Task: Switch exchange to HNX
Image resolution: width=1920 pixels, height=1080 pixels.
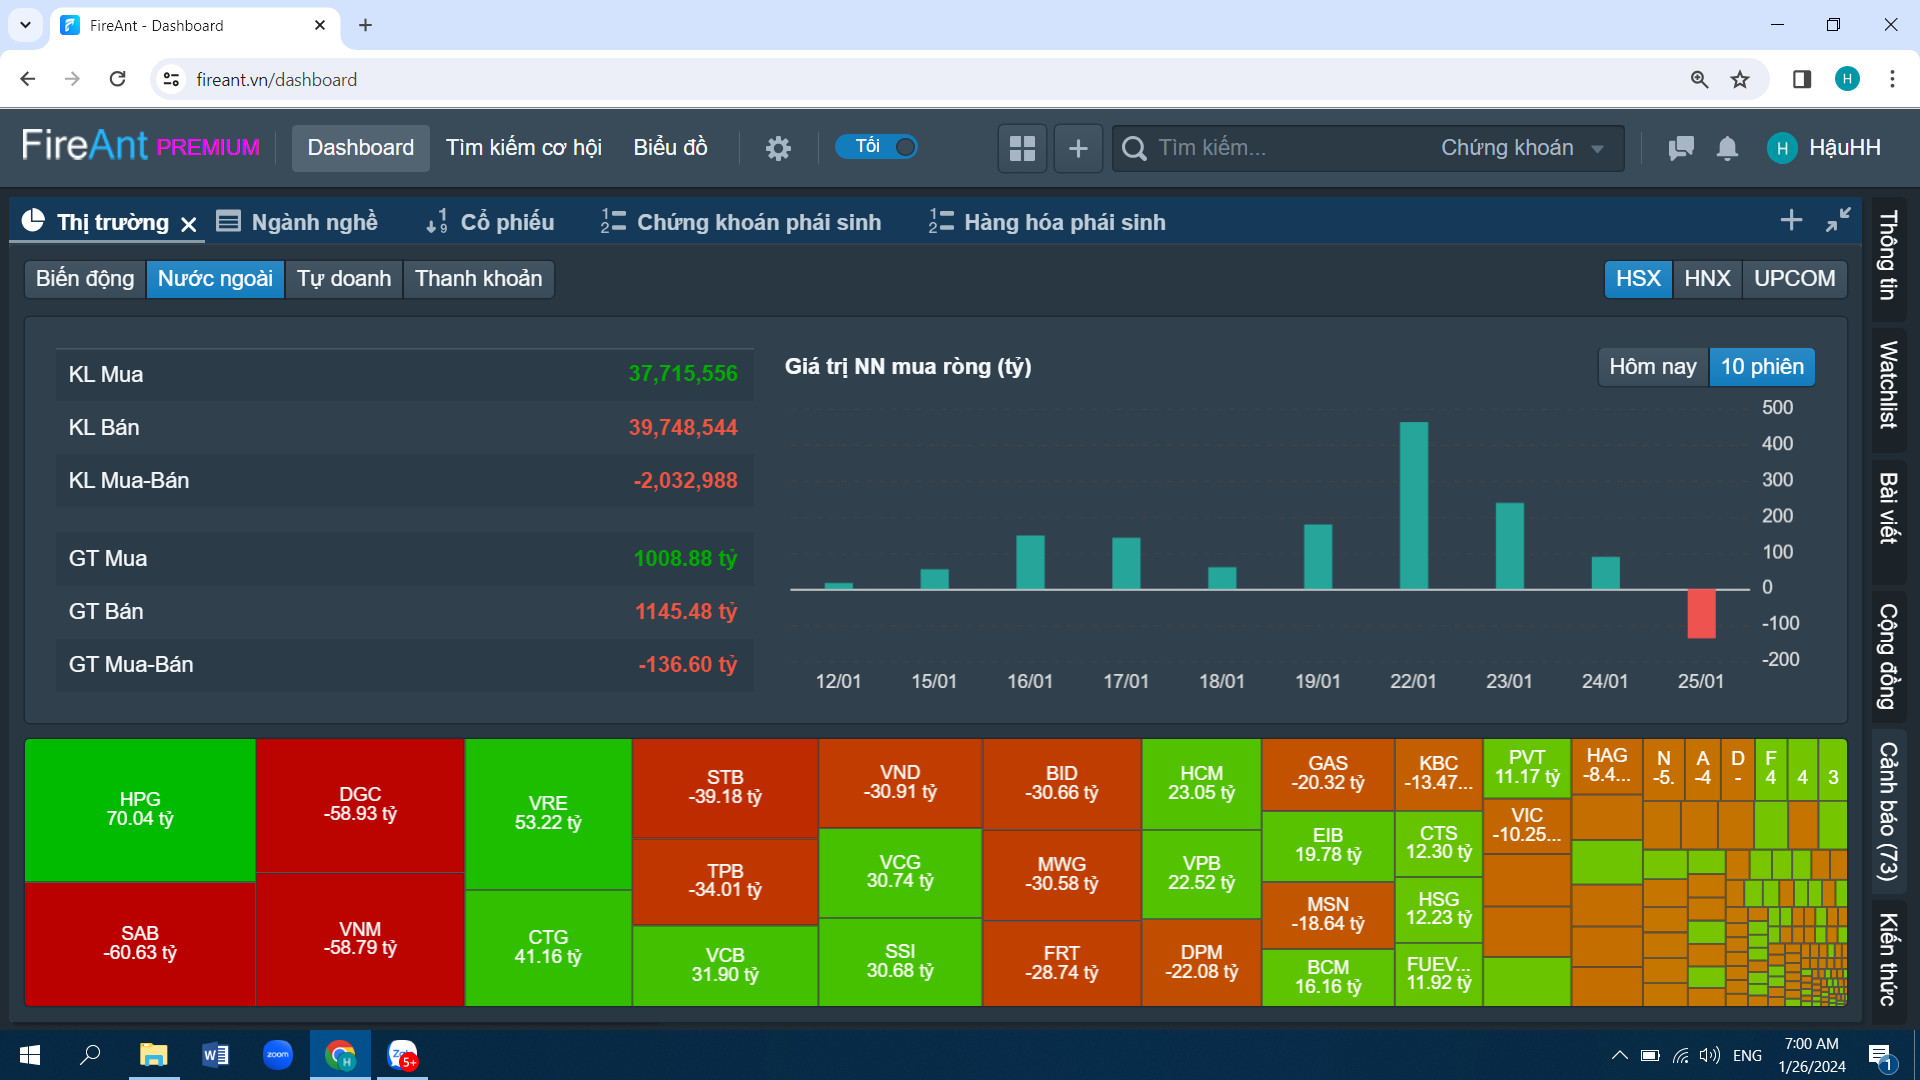Action: pos(1707,279)
